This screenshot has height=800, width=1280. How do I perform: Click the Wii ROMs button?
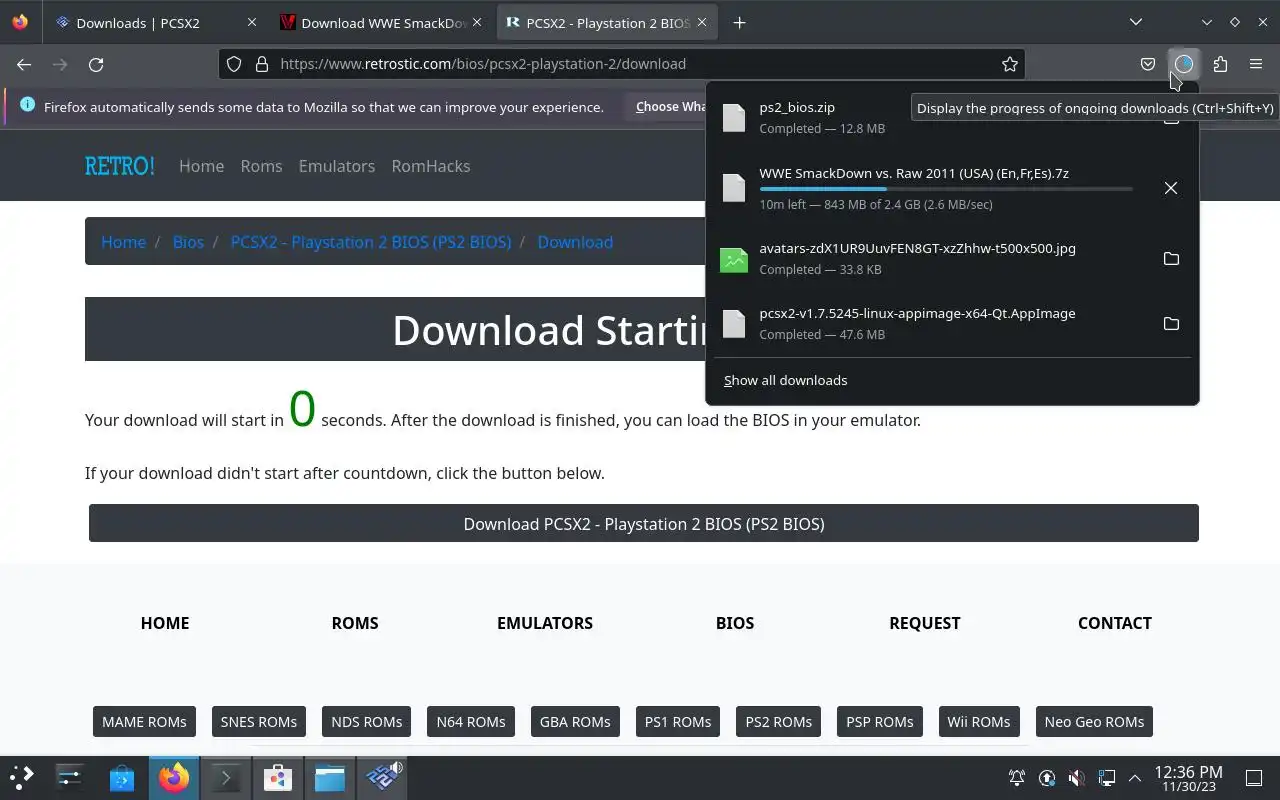point(979,722)
